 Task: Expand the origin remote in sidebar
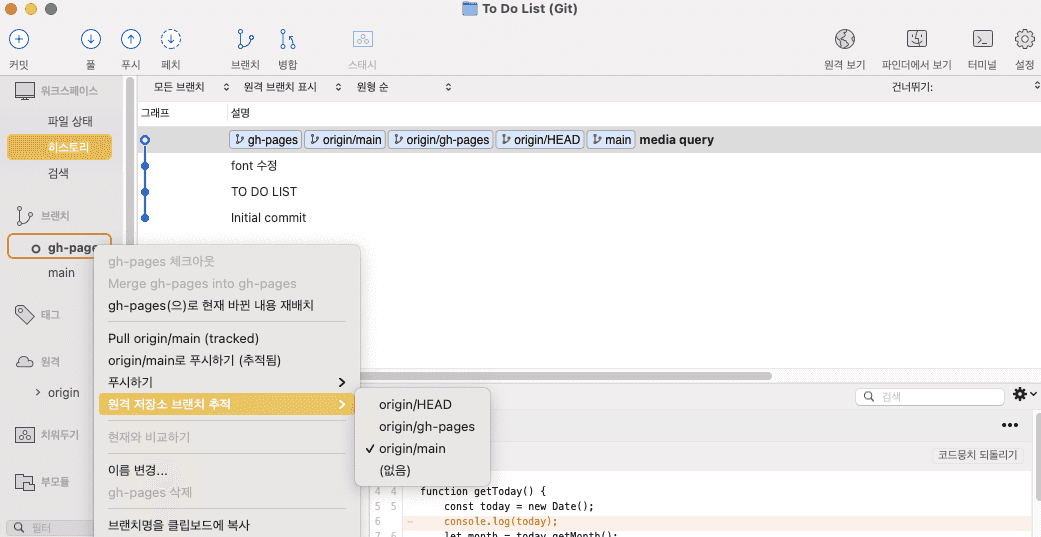(38, 392)
